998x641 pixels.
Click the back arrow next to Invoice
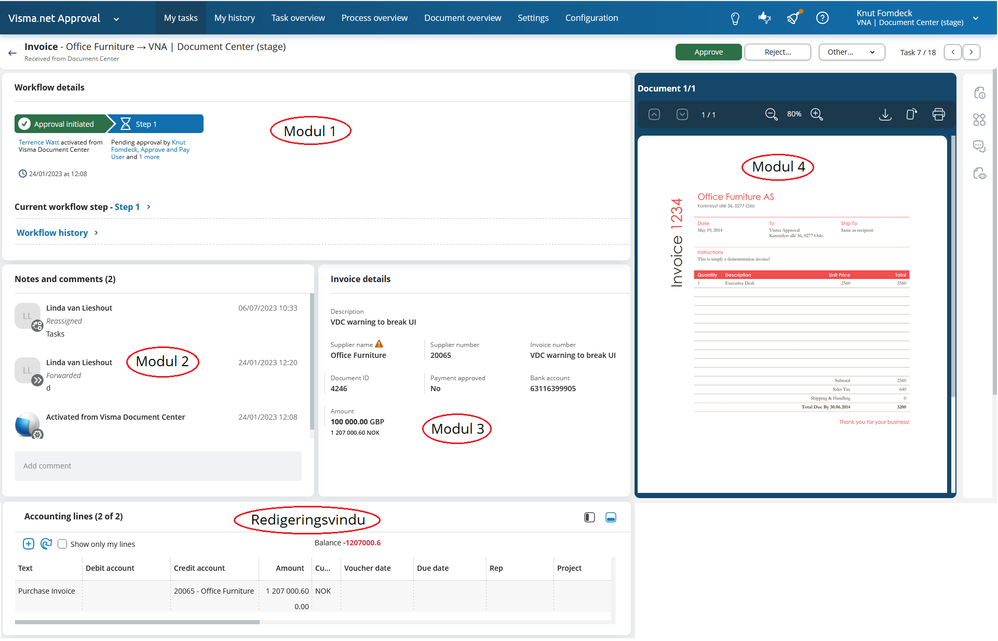coord(12,53)
